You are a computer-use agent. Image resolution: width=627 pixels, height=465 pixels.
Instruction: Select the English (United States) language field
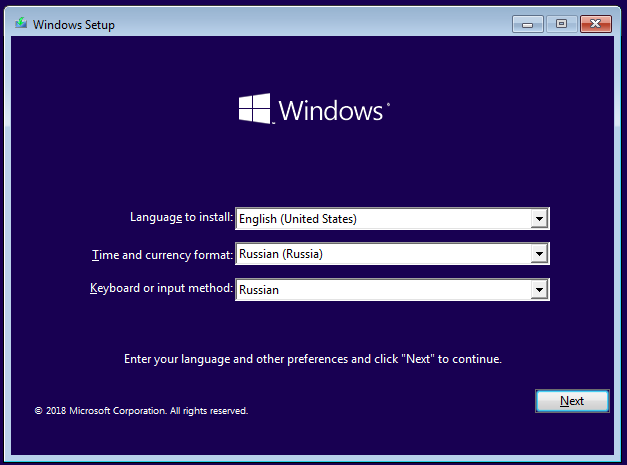(x=392, y=219)
